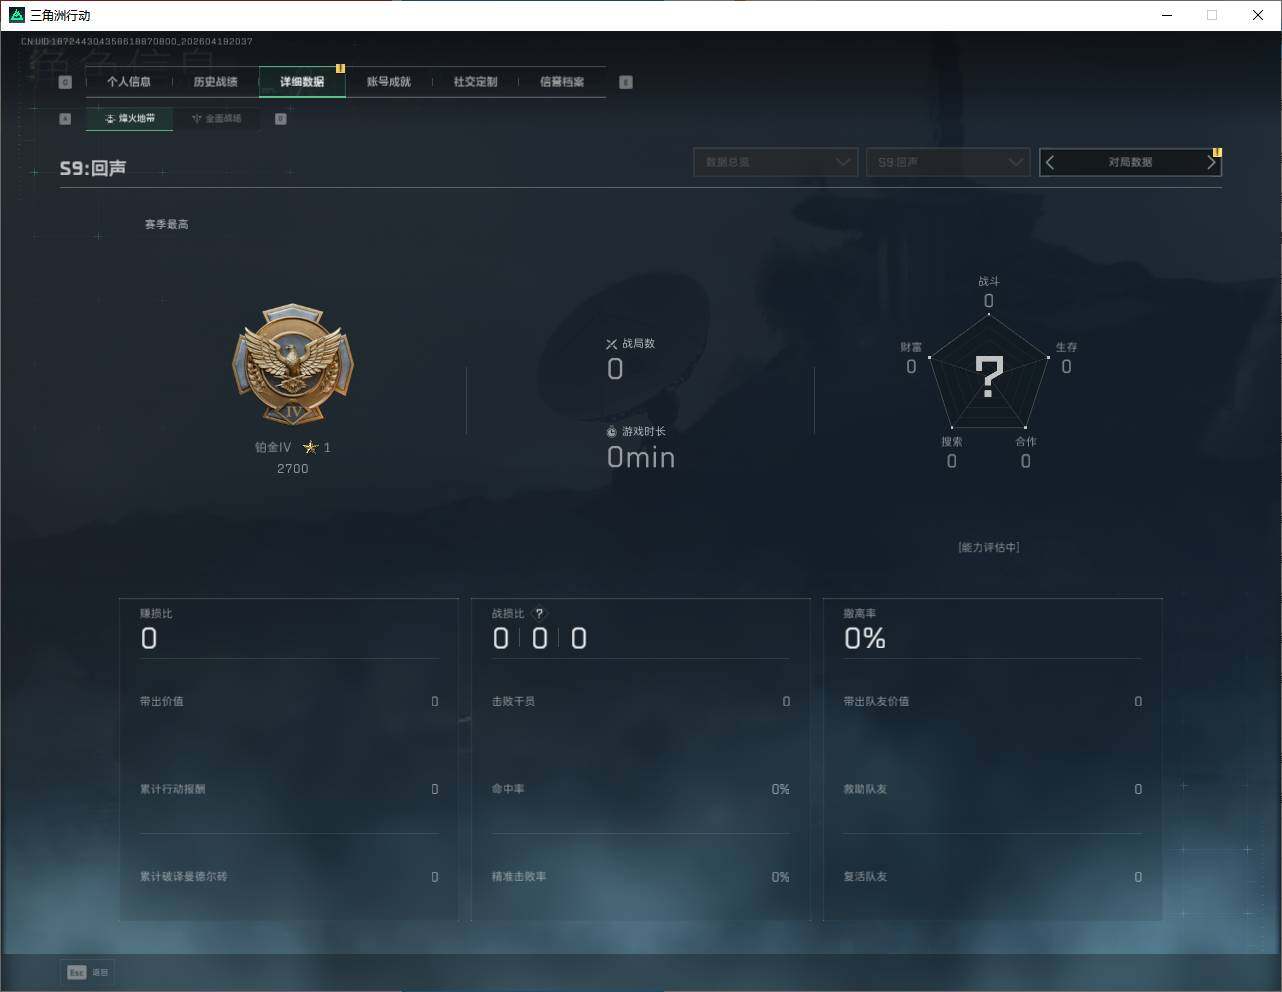
Task: Switch to the 信誉档案 tab
Action: coord(562,82)
